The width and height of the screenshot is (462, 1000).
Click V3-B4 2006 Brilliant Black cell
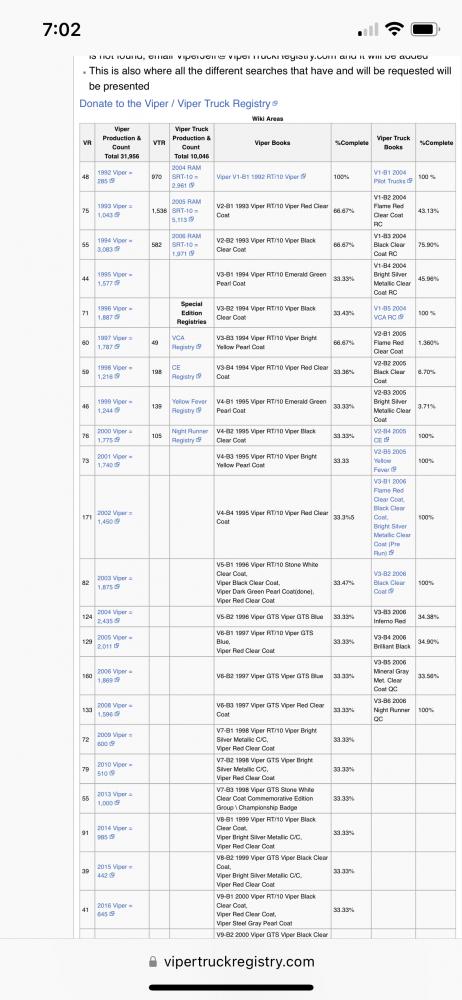click(x=393, y=642)
